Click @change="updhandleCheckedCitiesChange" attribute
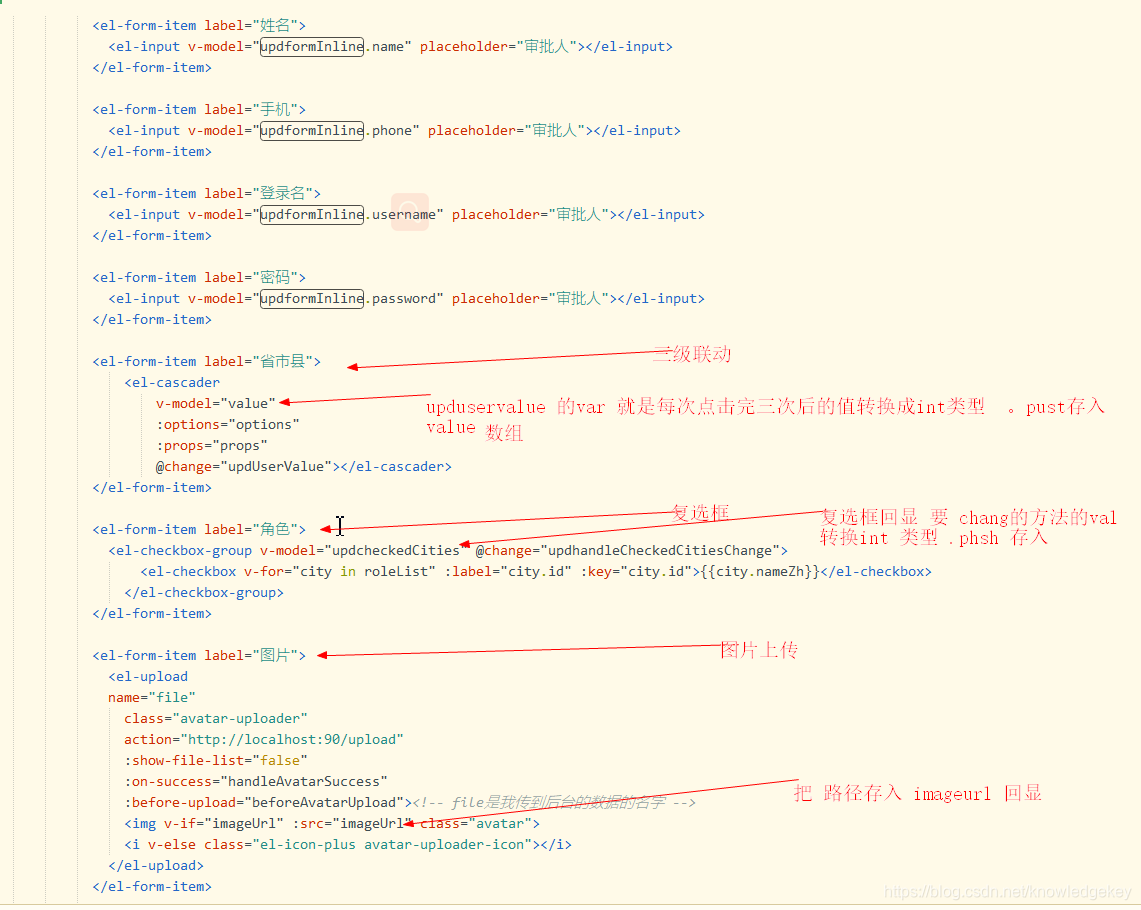 (x=627, y=551)
